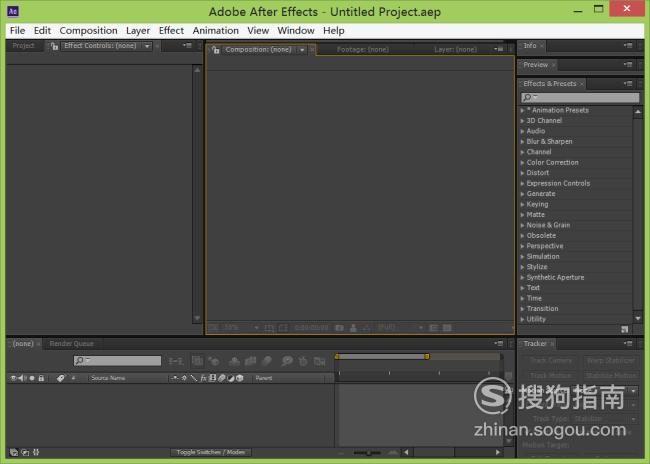Click the 3D Layer cube column icon

tap(240, 378)
